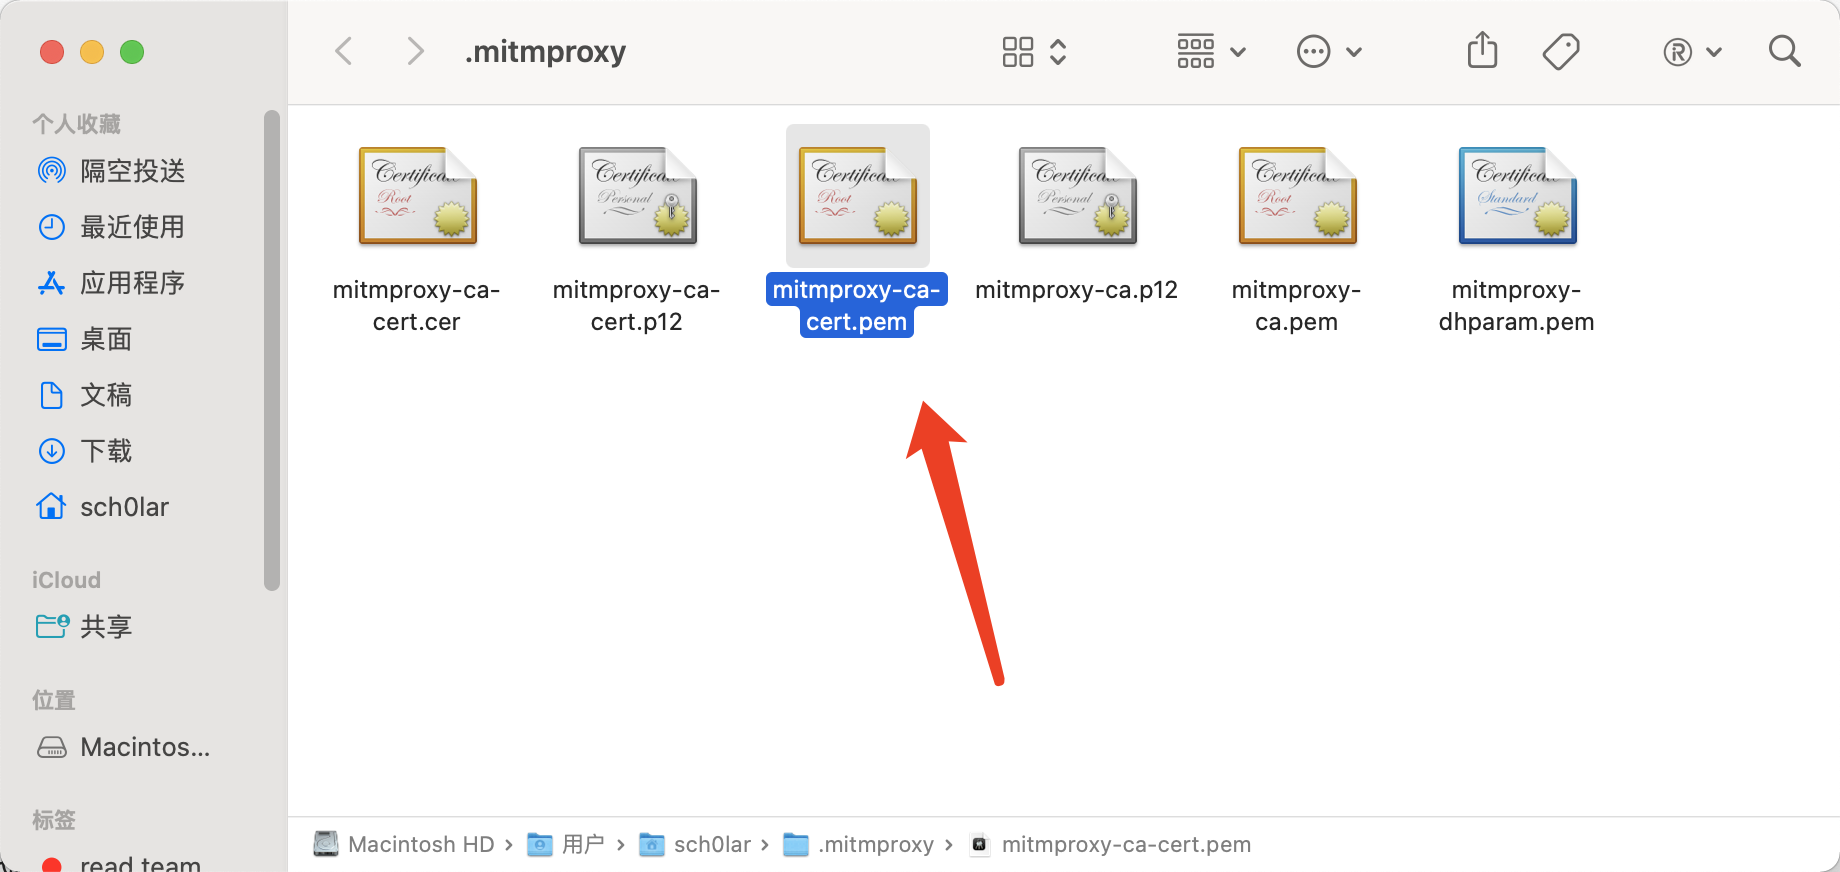Expand the registered-mark dropdown chevron
The height and width of the screenshot is (872, 1840).
(x=1714, y=52)
